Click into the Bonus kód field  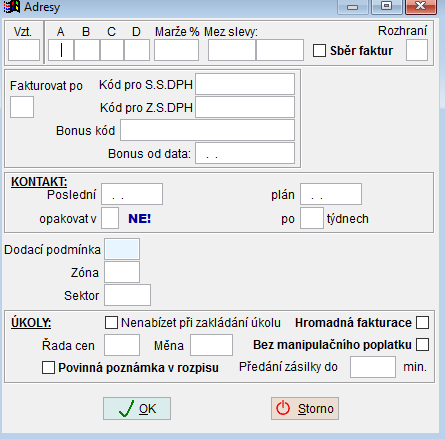[208, 130]
